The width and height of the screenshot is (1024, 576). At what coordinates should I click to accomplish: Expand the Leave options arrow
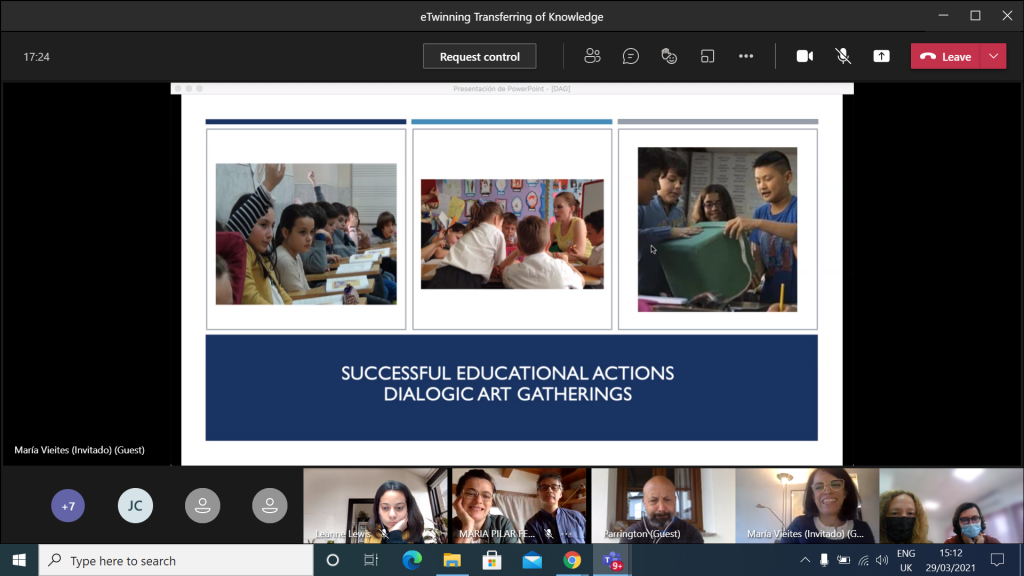[993, 56]
